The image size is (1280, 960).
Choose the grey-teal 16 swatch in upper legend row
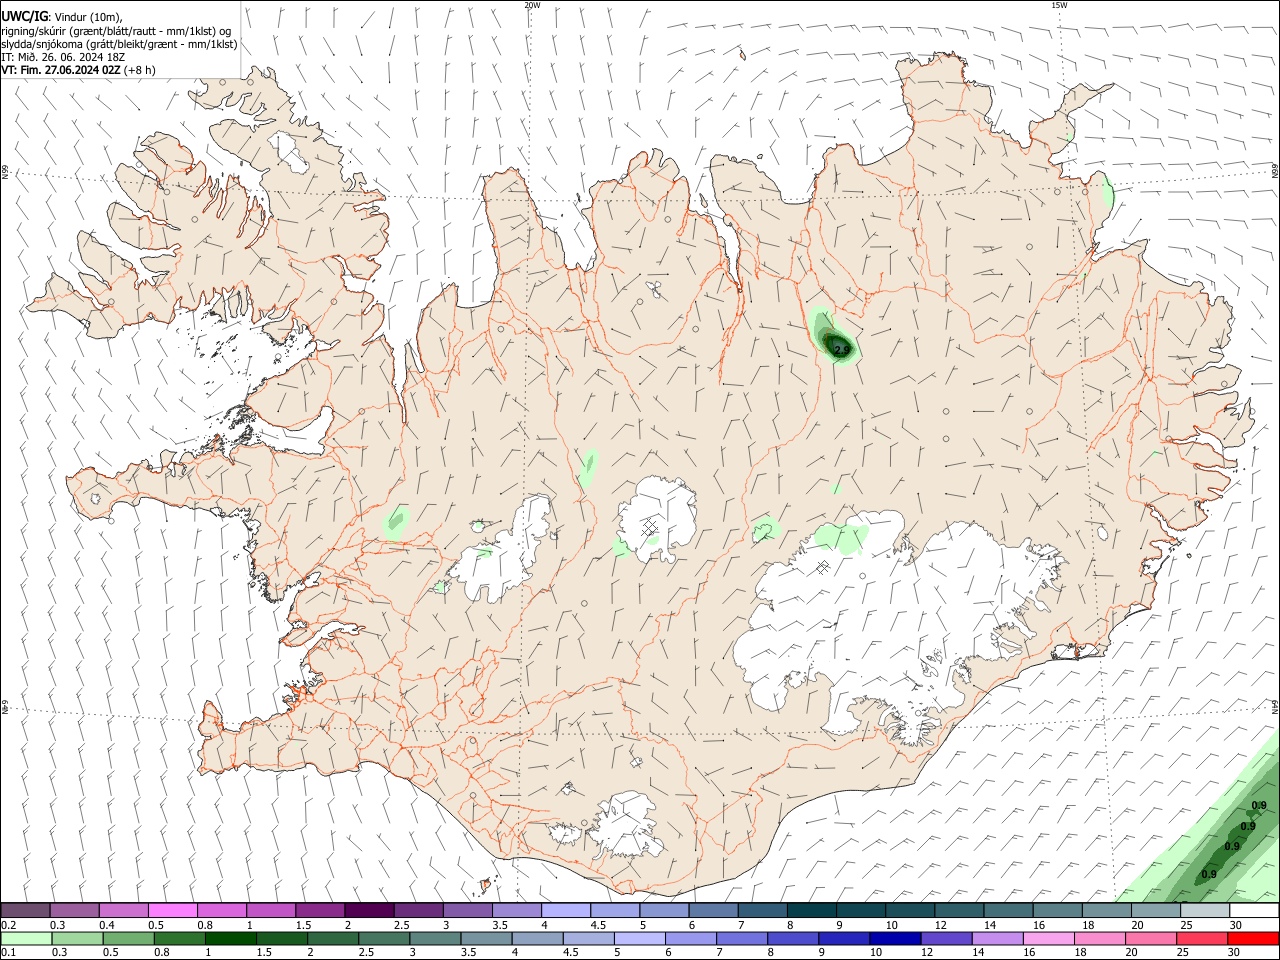coord(1058,911)
